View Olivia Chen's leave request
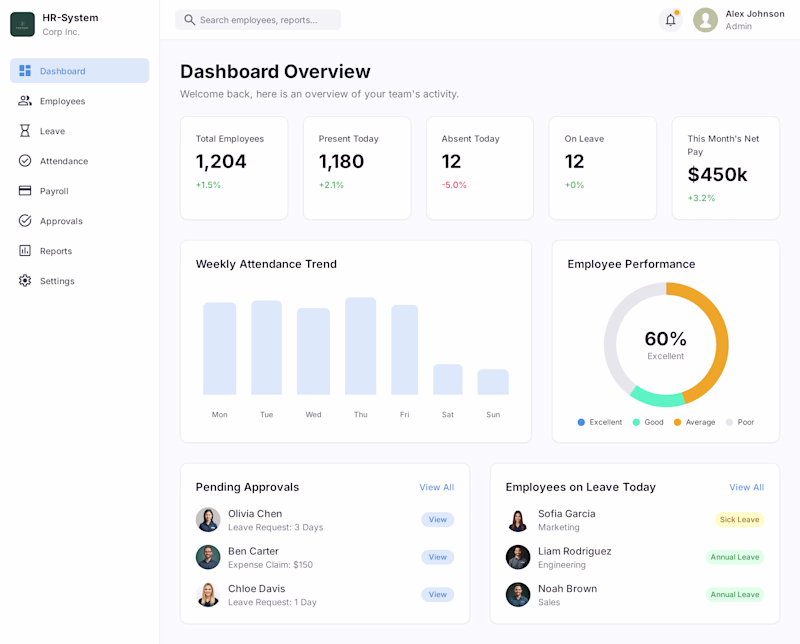Viewport: 800px width, 644px height. click(438, 519)
